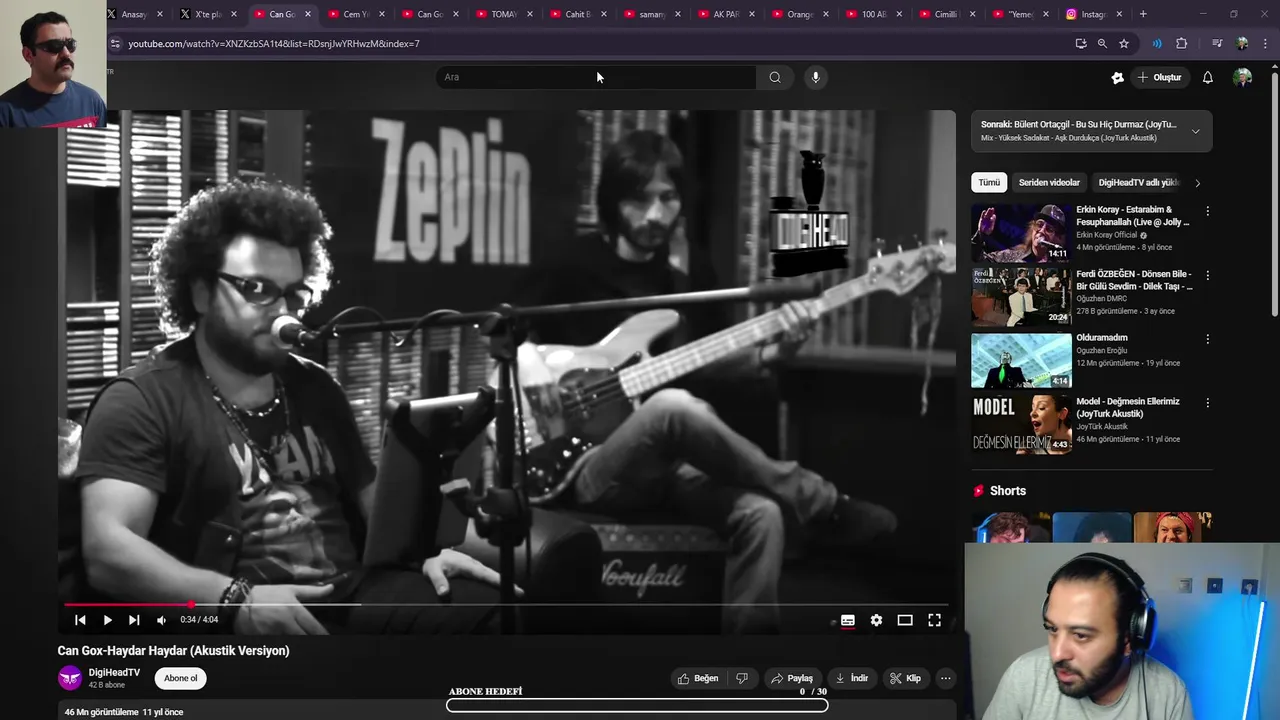
Task: Open the DigiHeadTV channel avatar
Action: point(70,678)
